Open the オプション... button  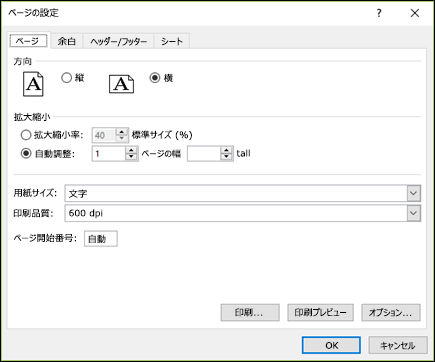[x=391, y=313]
